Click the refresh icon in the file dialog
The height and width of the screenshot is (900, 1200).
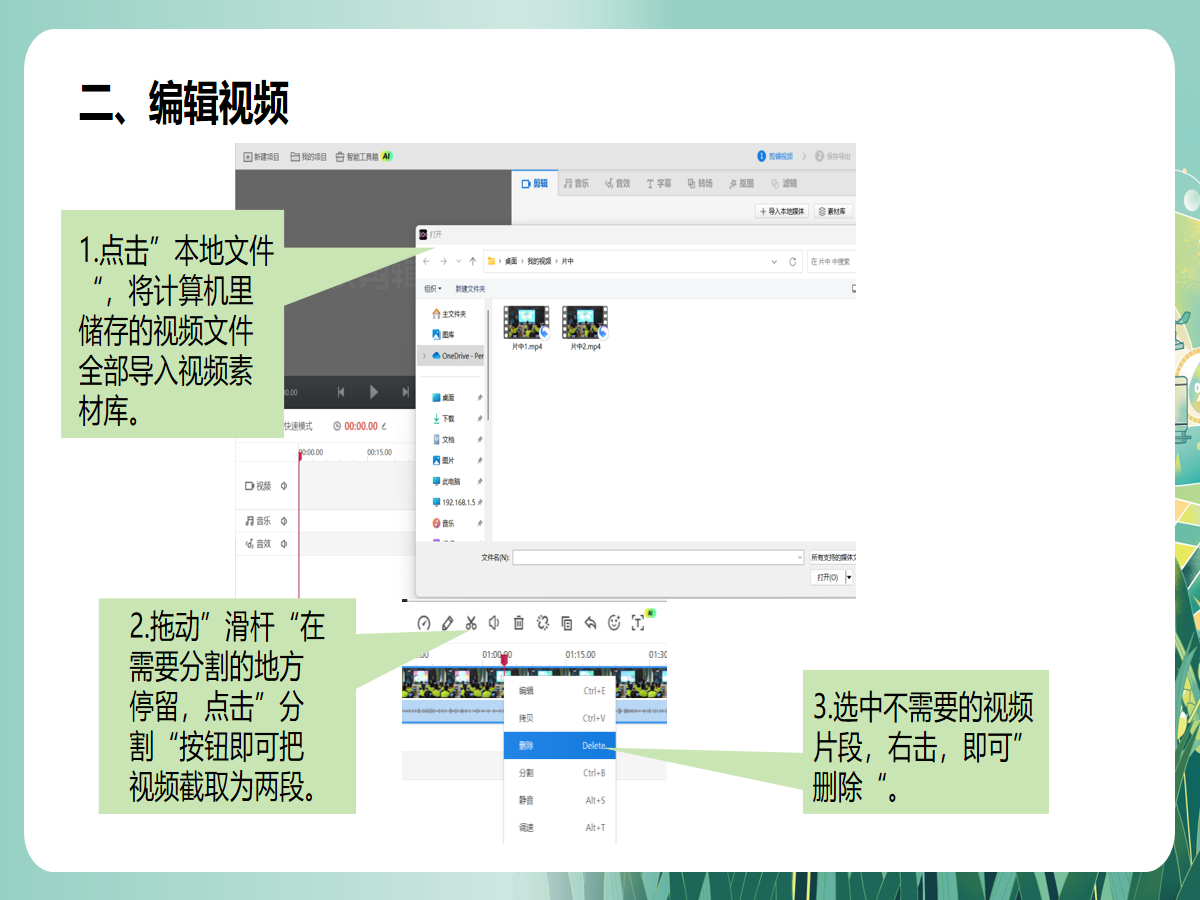(793, 262)
